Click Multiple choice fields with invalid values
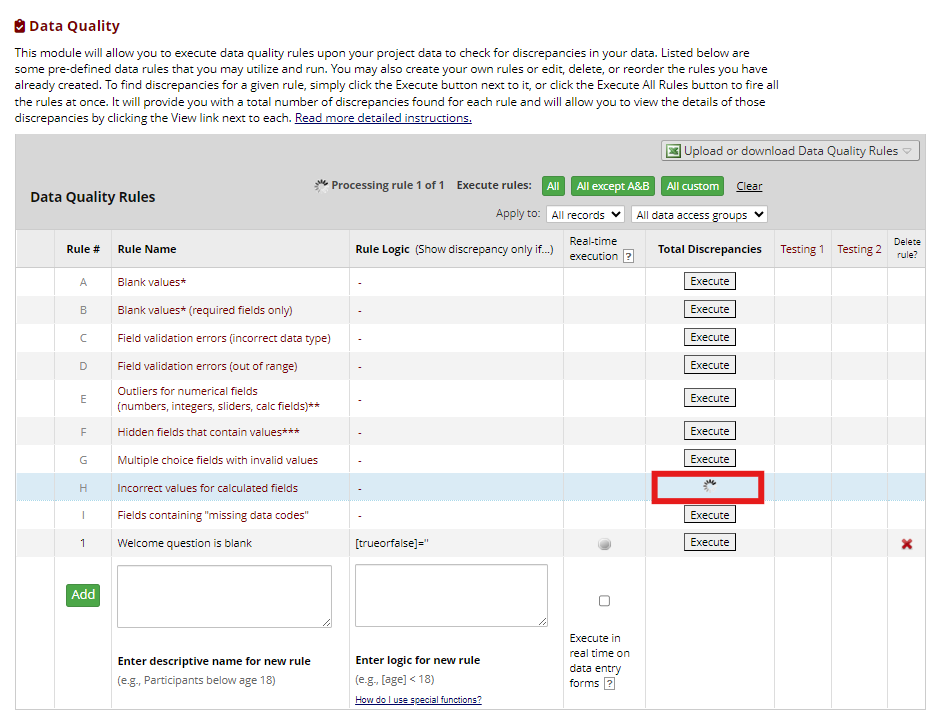Viewport: 933px width, 718px height. pyautogui.click(x=218, y=460)
